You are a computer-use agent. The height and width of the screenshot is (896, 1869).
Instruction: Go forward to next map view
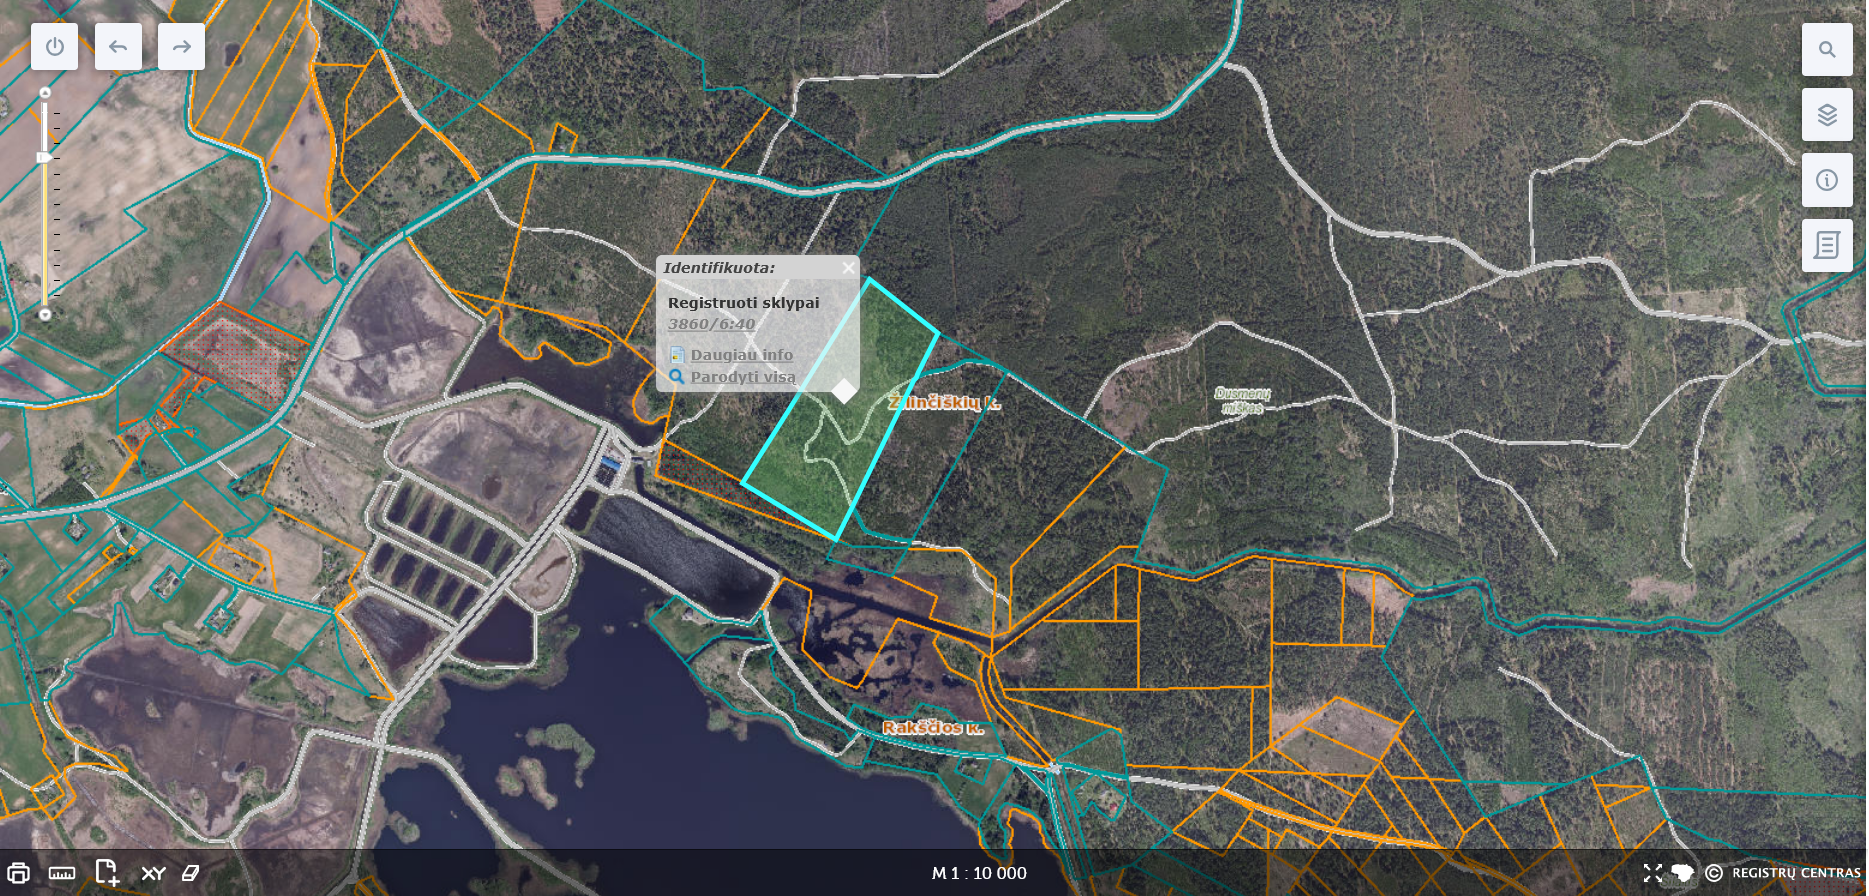(181, 47)
